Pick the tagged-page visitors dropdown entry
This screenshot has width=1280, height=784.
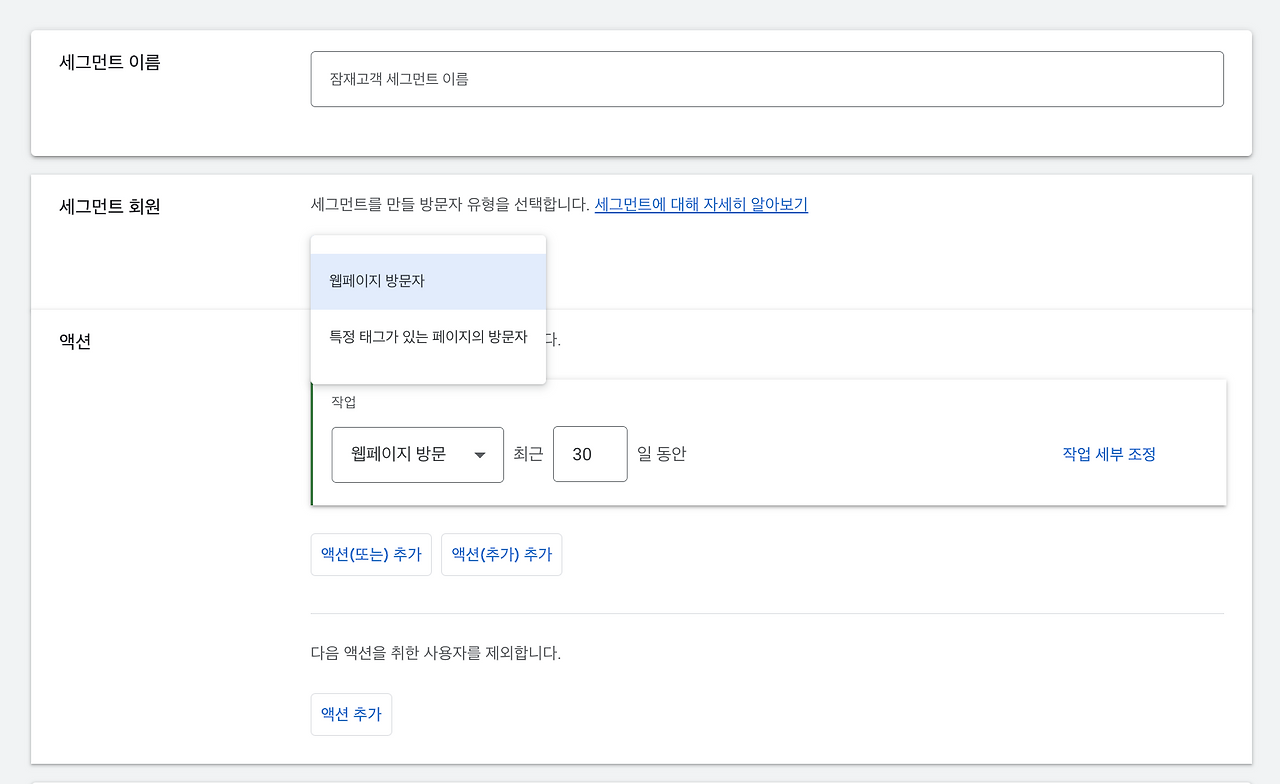point(428,337)
